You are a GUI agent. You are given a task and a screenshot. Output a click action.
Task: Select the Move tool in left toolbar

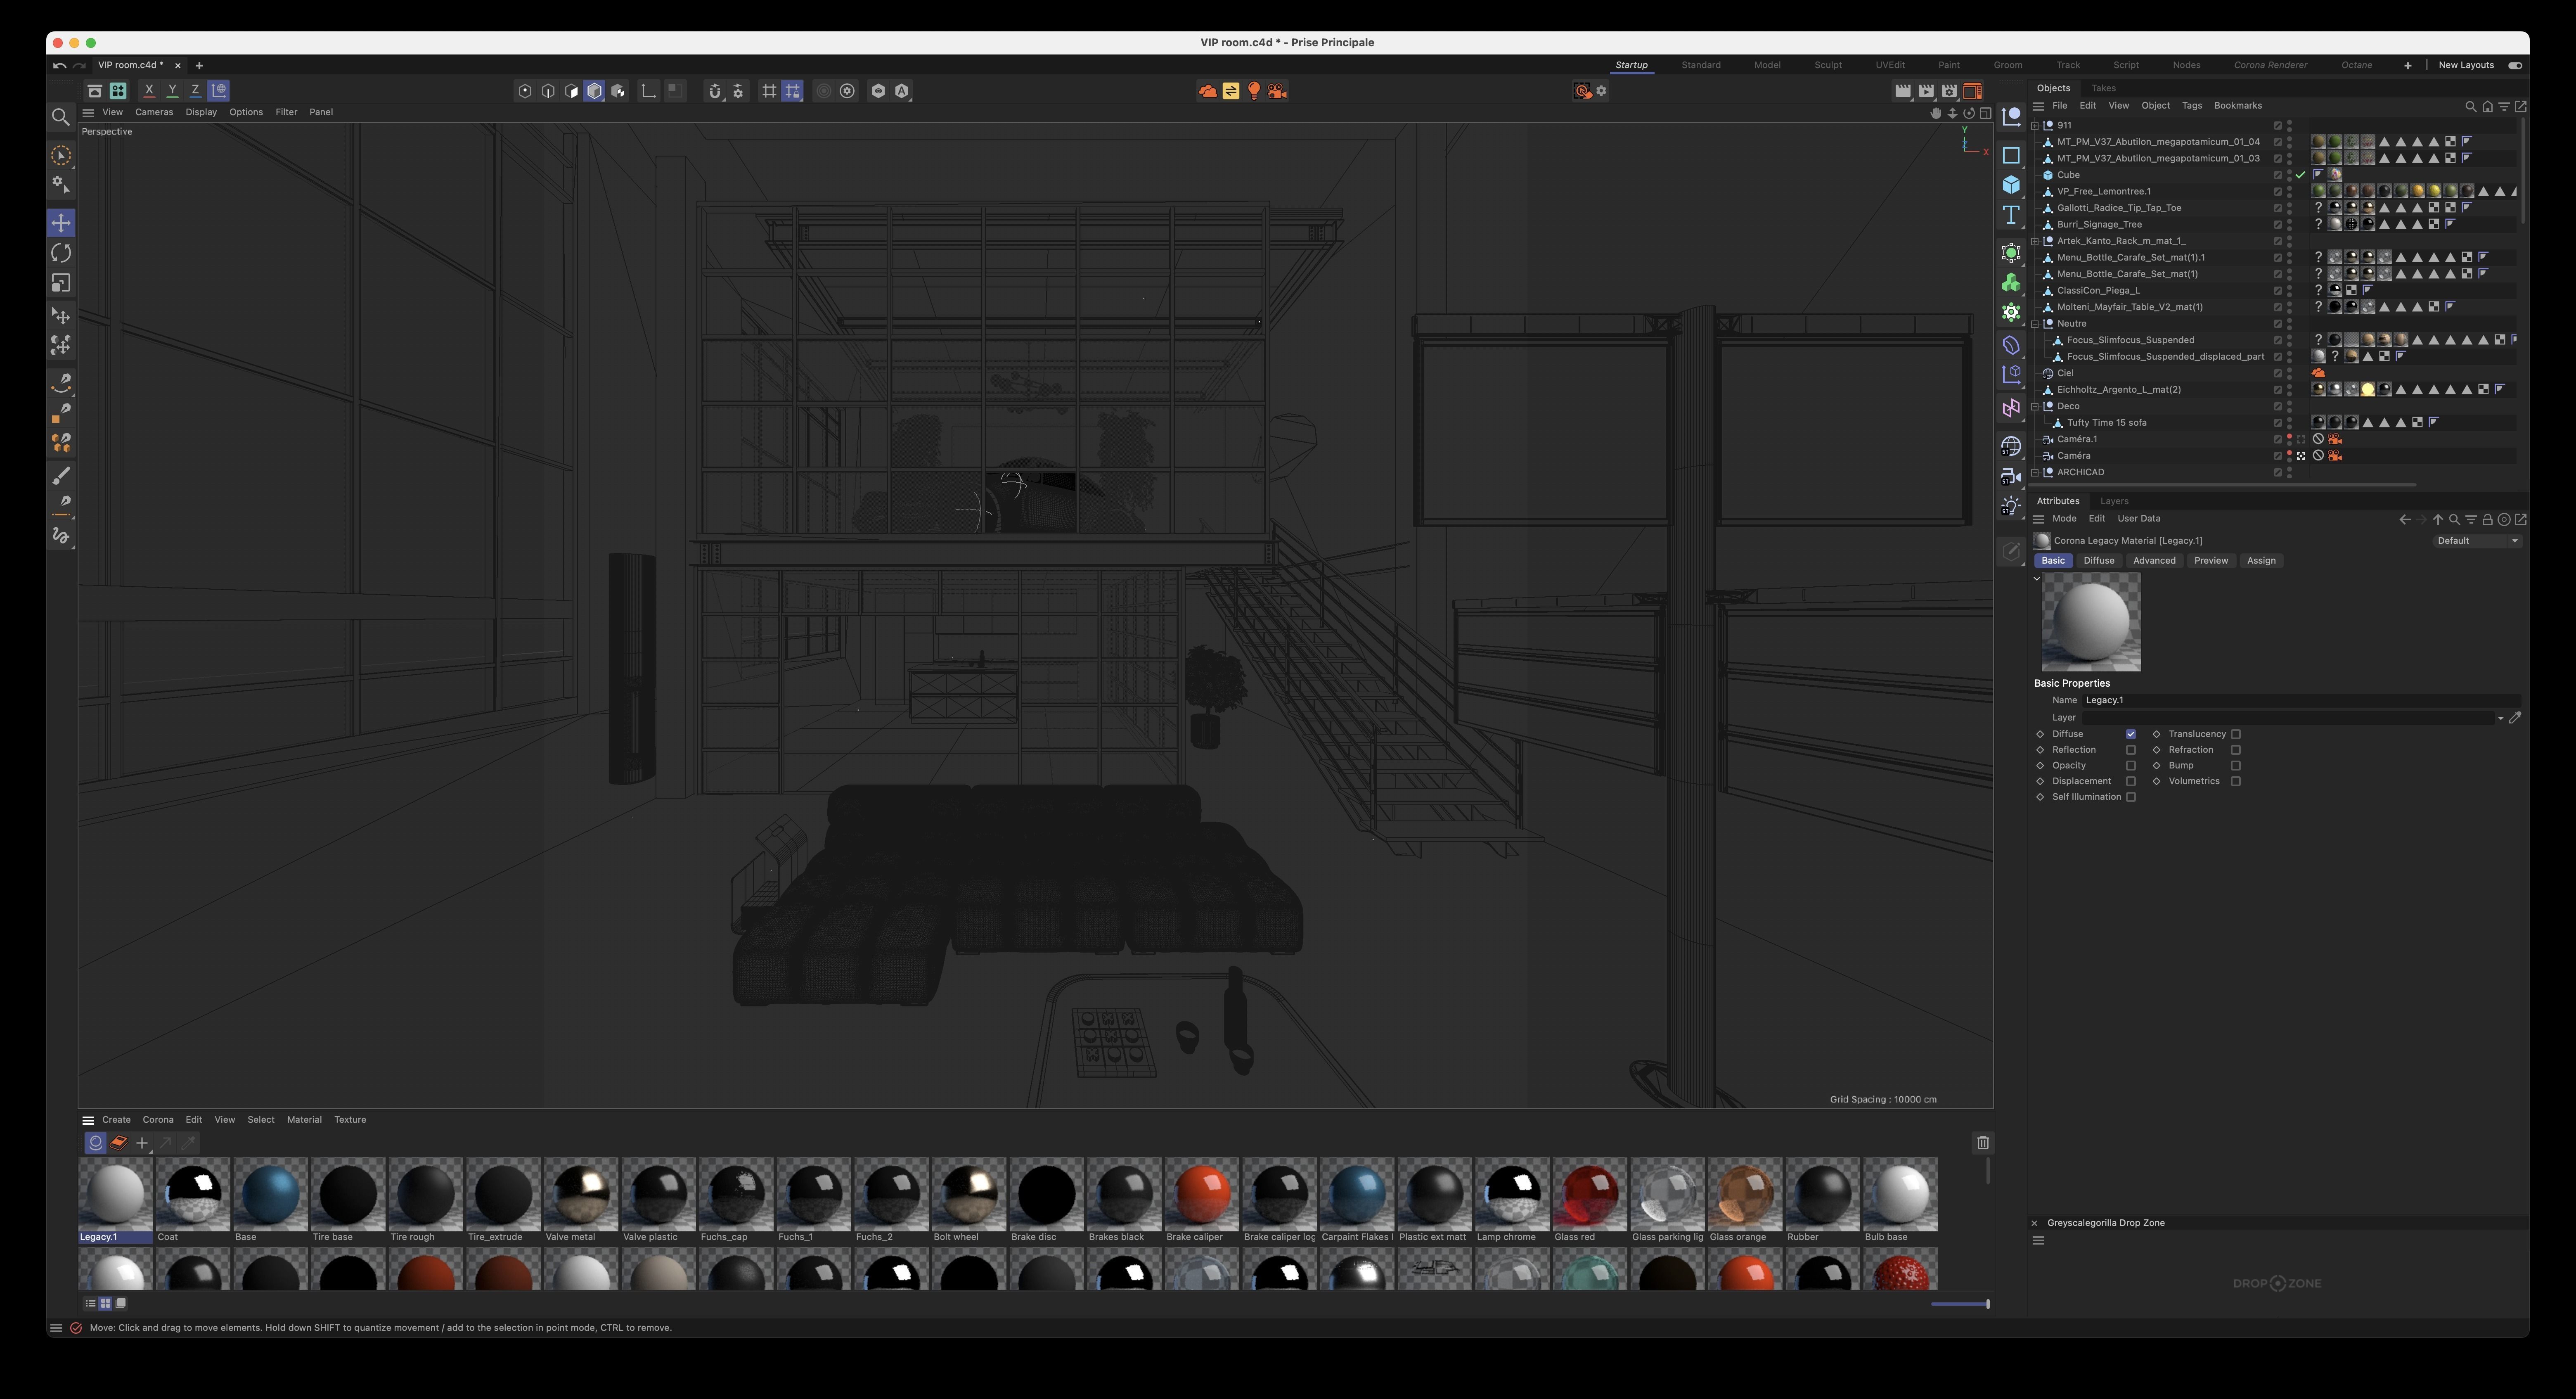pyautogui.click(x=61, y=223)
